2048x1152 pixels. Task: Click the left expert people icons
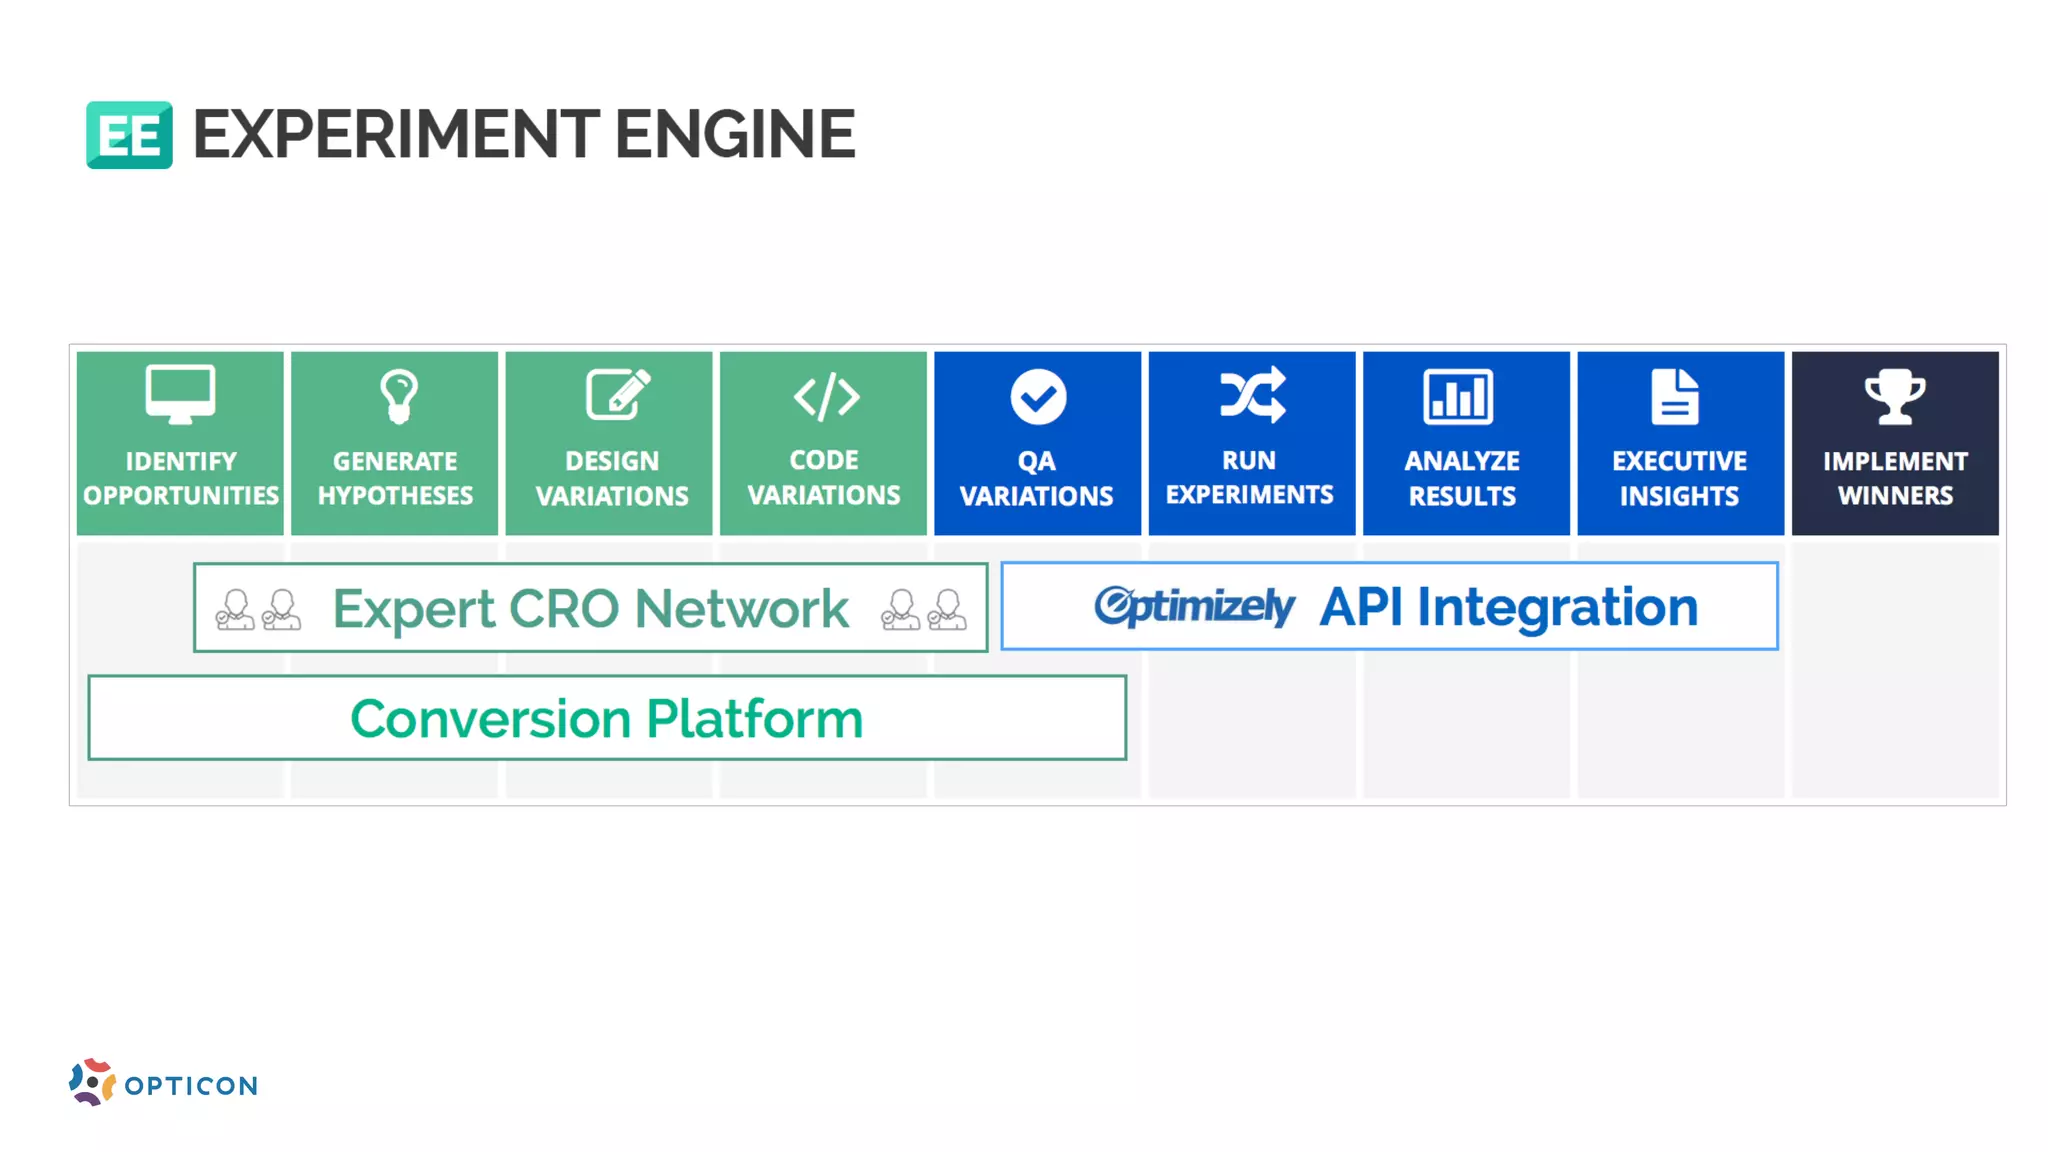(x=258, y=609)
